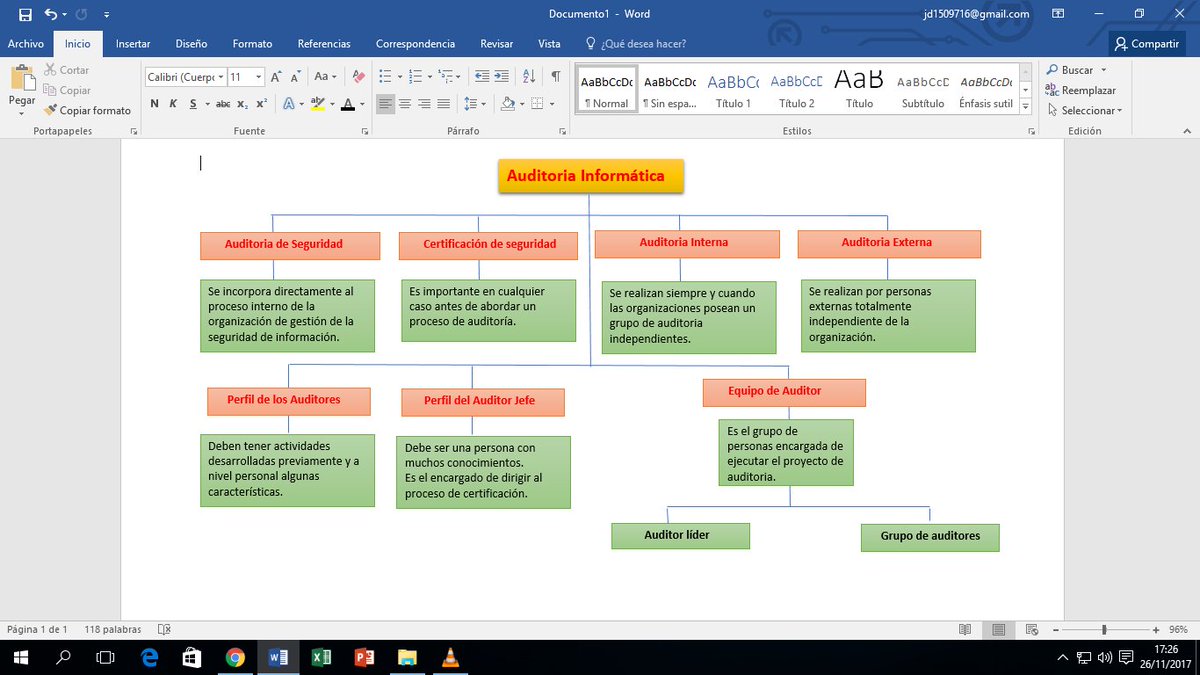Toggle underline with the S button
This screenshot has height=675, width=1200.
click(x=191, y=103)
